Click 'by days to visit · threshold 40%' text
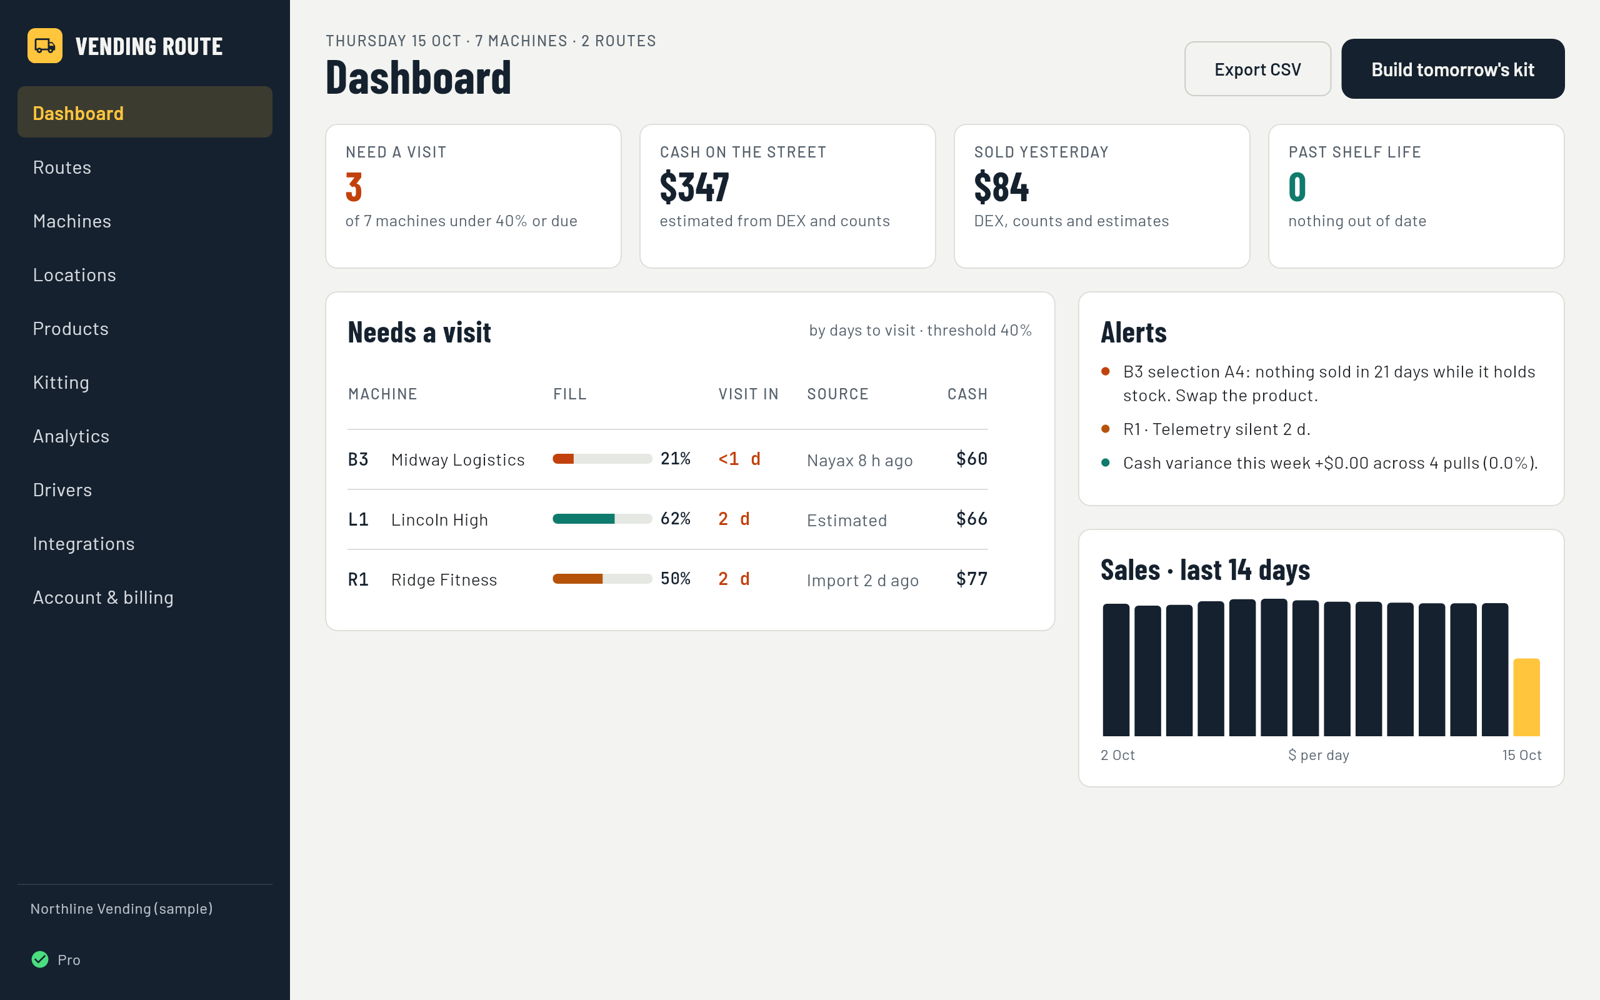This screenshot has width=1600, height=1000. pyautogui.click(x=920, y=330)
